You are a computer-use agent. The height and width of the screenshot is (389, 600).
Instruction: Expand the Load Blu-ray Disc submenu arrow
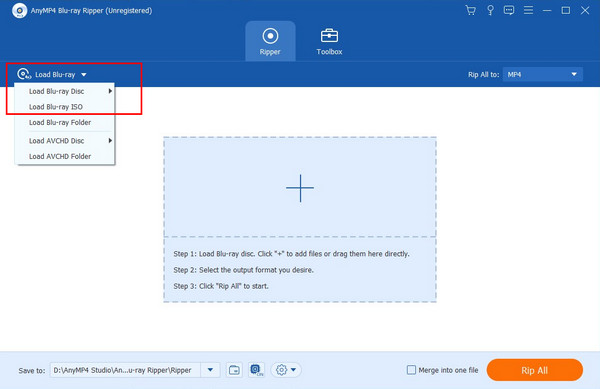[x=110, y=91]
